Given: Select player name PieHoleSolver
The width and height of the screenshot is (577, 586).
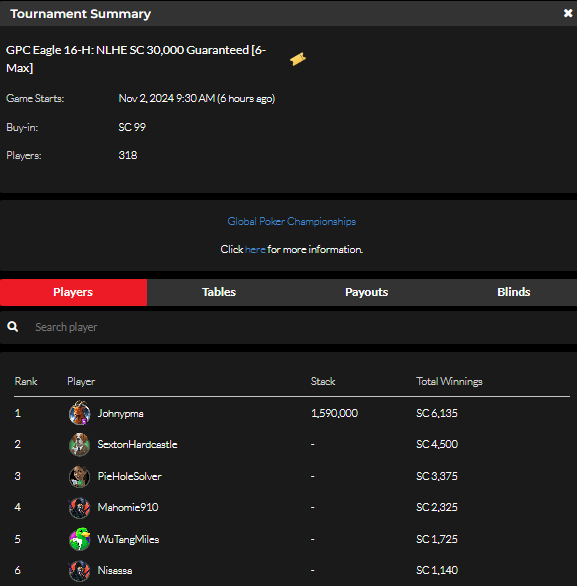Looking at the screenshot, I should click(x=129, y=476).
